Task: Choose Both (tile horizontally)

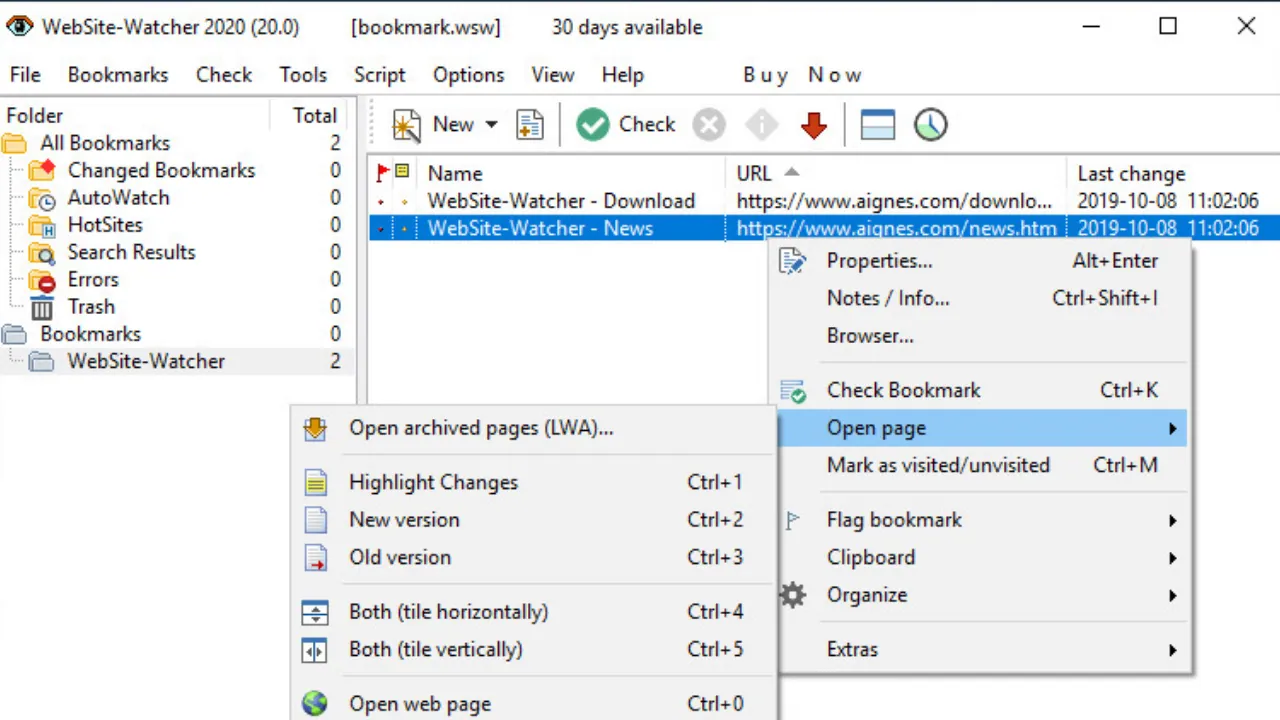Action: (533, 612)
